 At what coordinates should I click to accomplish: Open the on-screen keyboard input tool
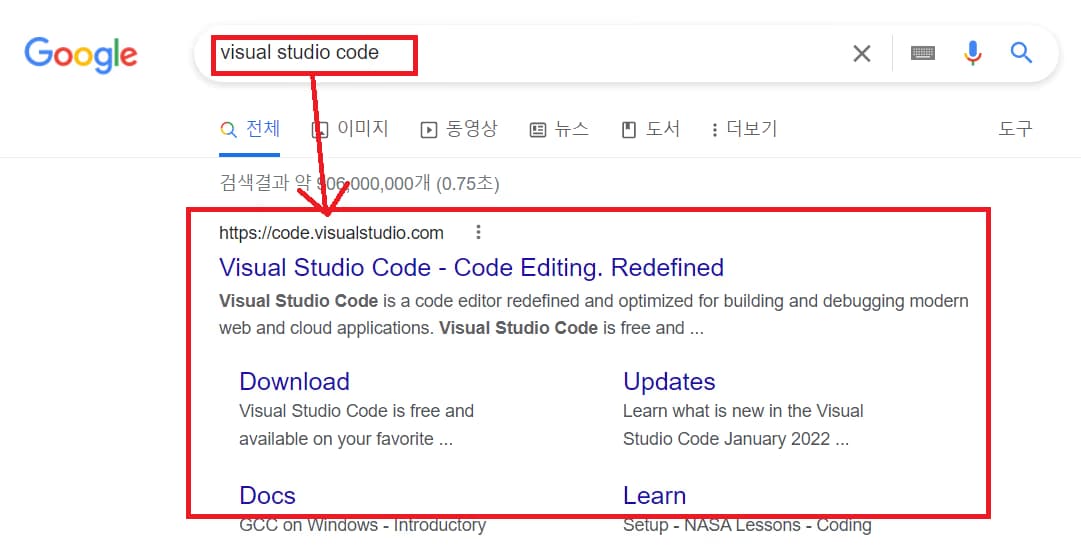click(922, 53)
